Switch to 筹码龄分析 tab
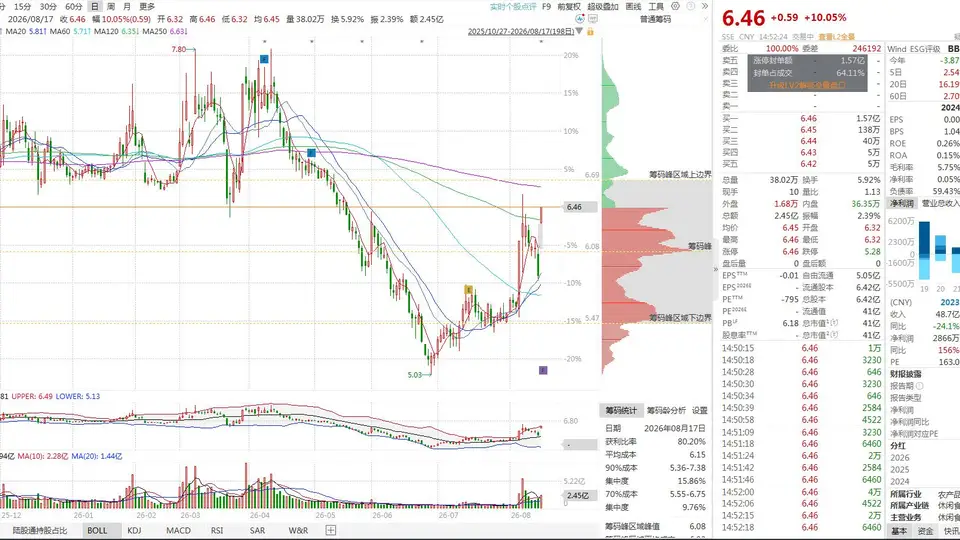The image size is (960, 540). coord(666,410)
